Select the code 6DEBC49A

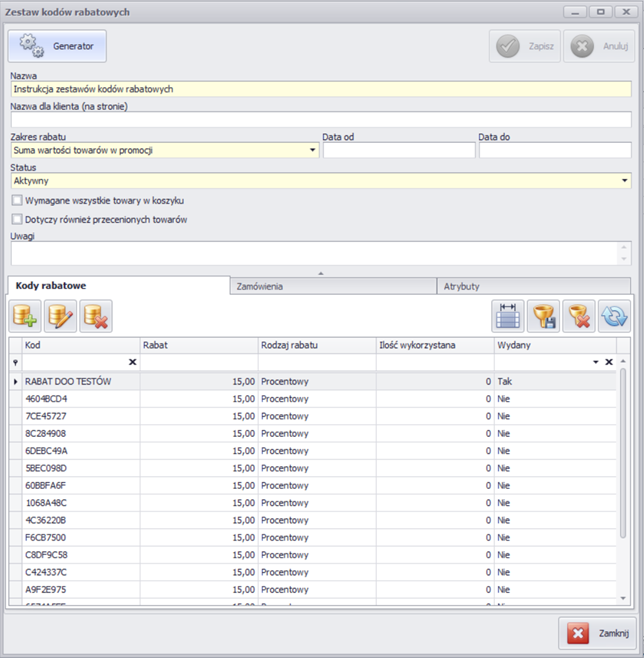46,451
